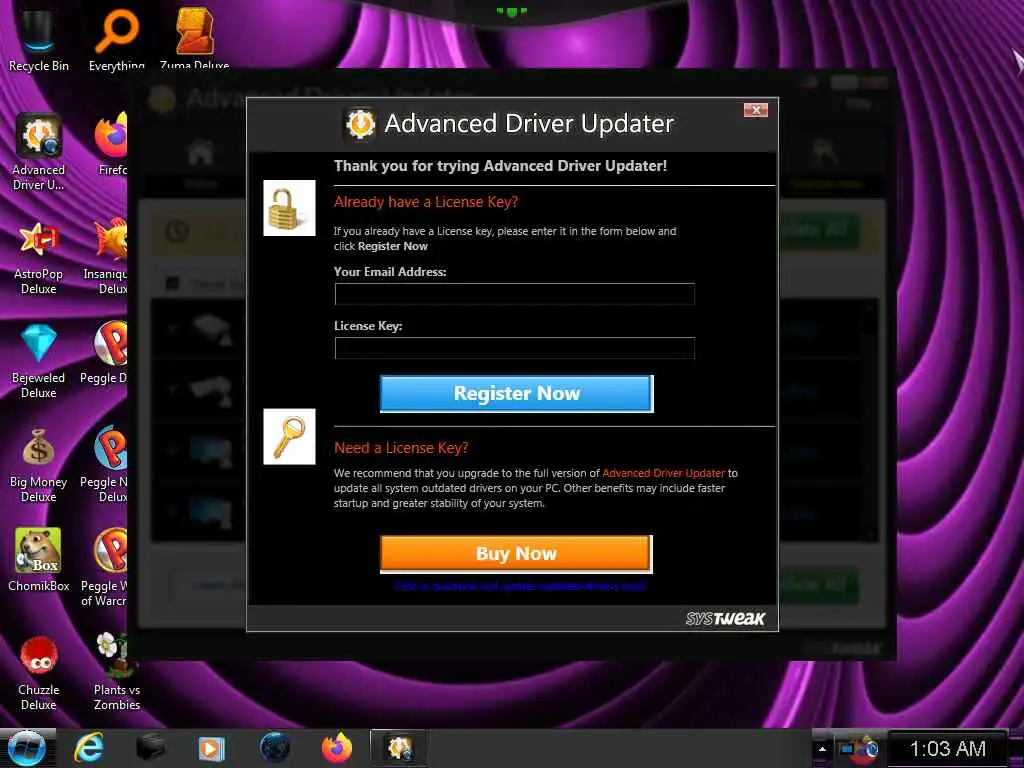This screenshot has width=1024, height=768.
Task: Focus the Your Email Address field
Action: pyautogui.click(x=514, y=294)
